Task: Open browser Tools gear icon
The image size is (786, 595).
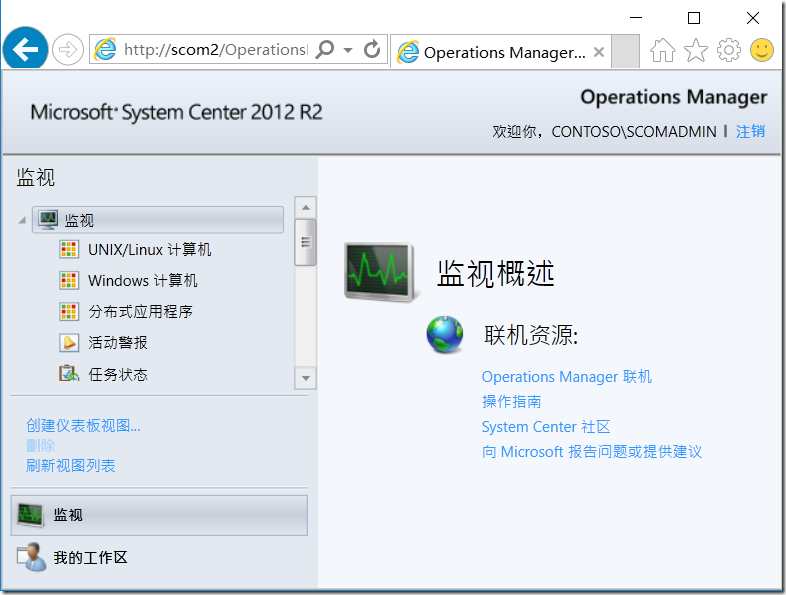Action: point(728,50)
